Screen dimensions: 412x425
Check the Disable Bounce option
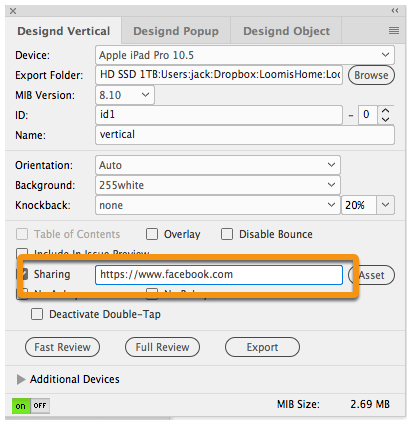(x=227, y=234)
